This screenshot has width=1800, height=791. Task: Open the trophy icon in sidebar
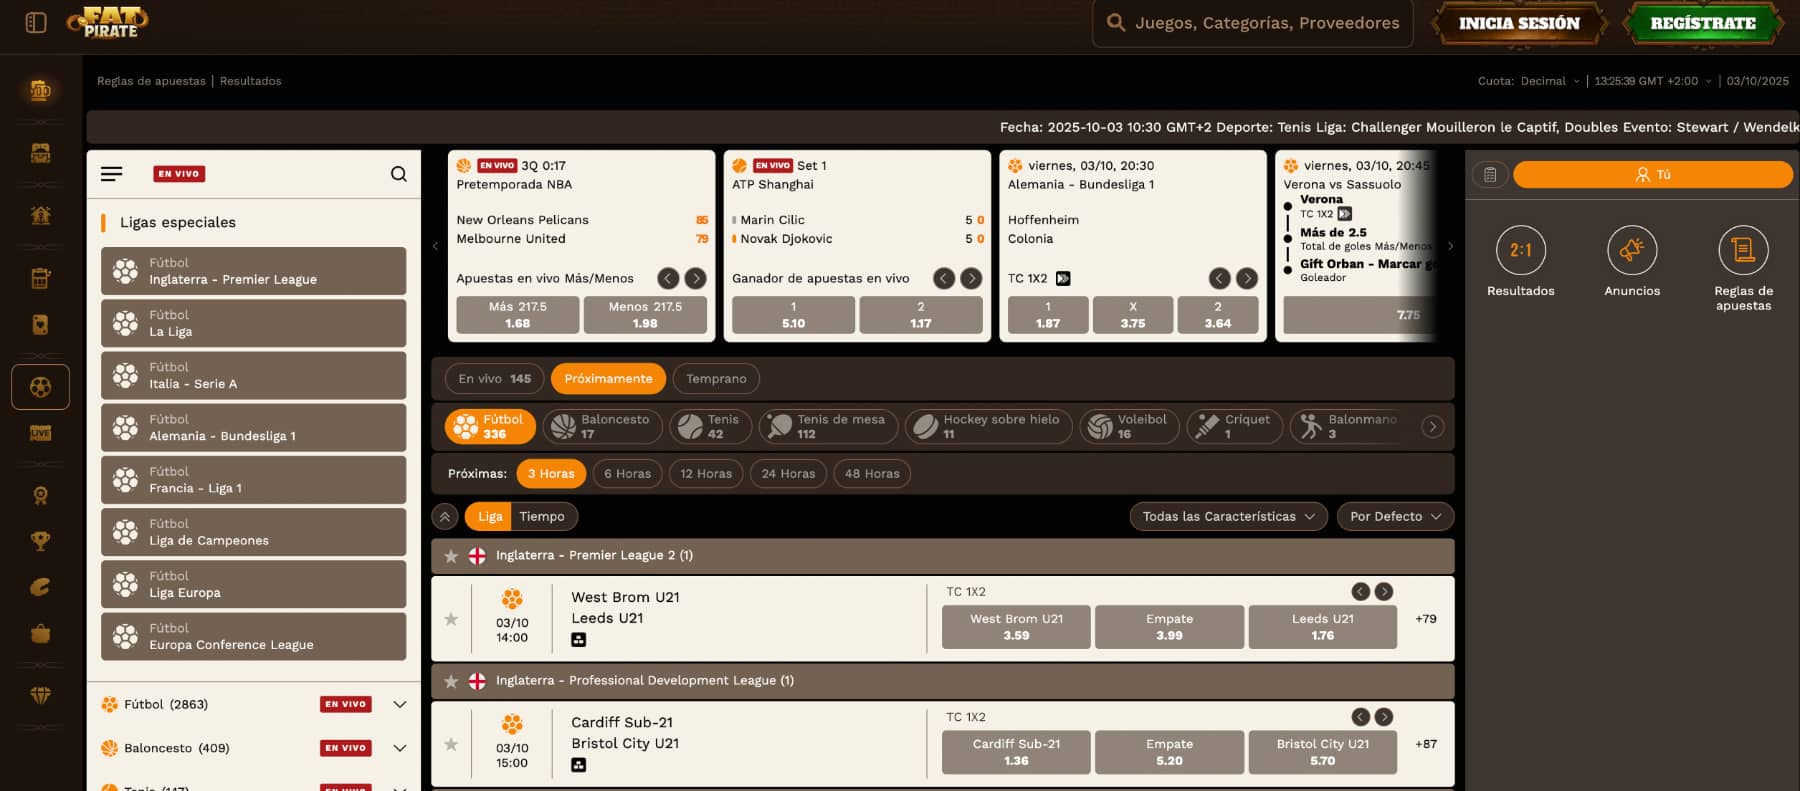click(x=40, y=541)
